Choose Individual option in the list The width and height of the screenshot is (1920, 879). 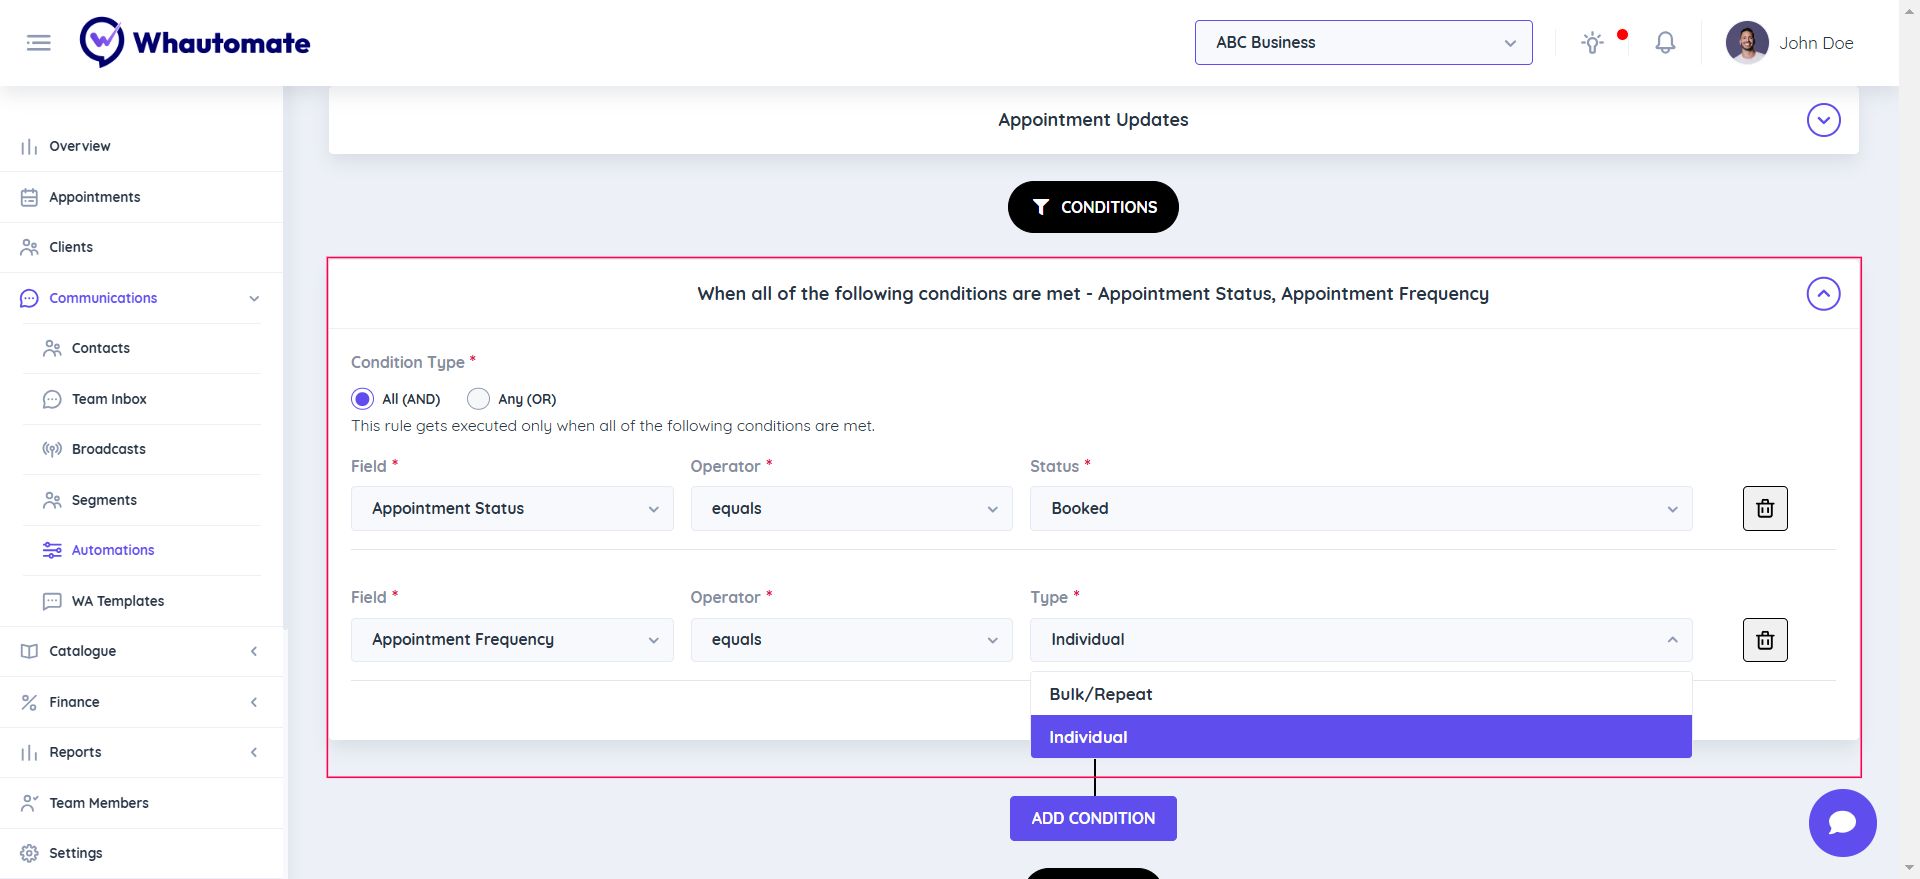[1360, 737]
